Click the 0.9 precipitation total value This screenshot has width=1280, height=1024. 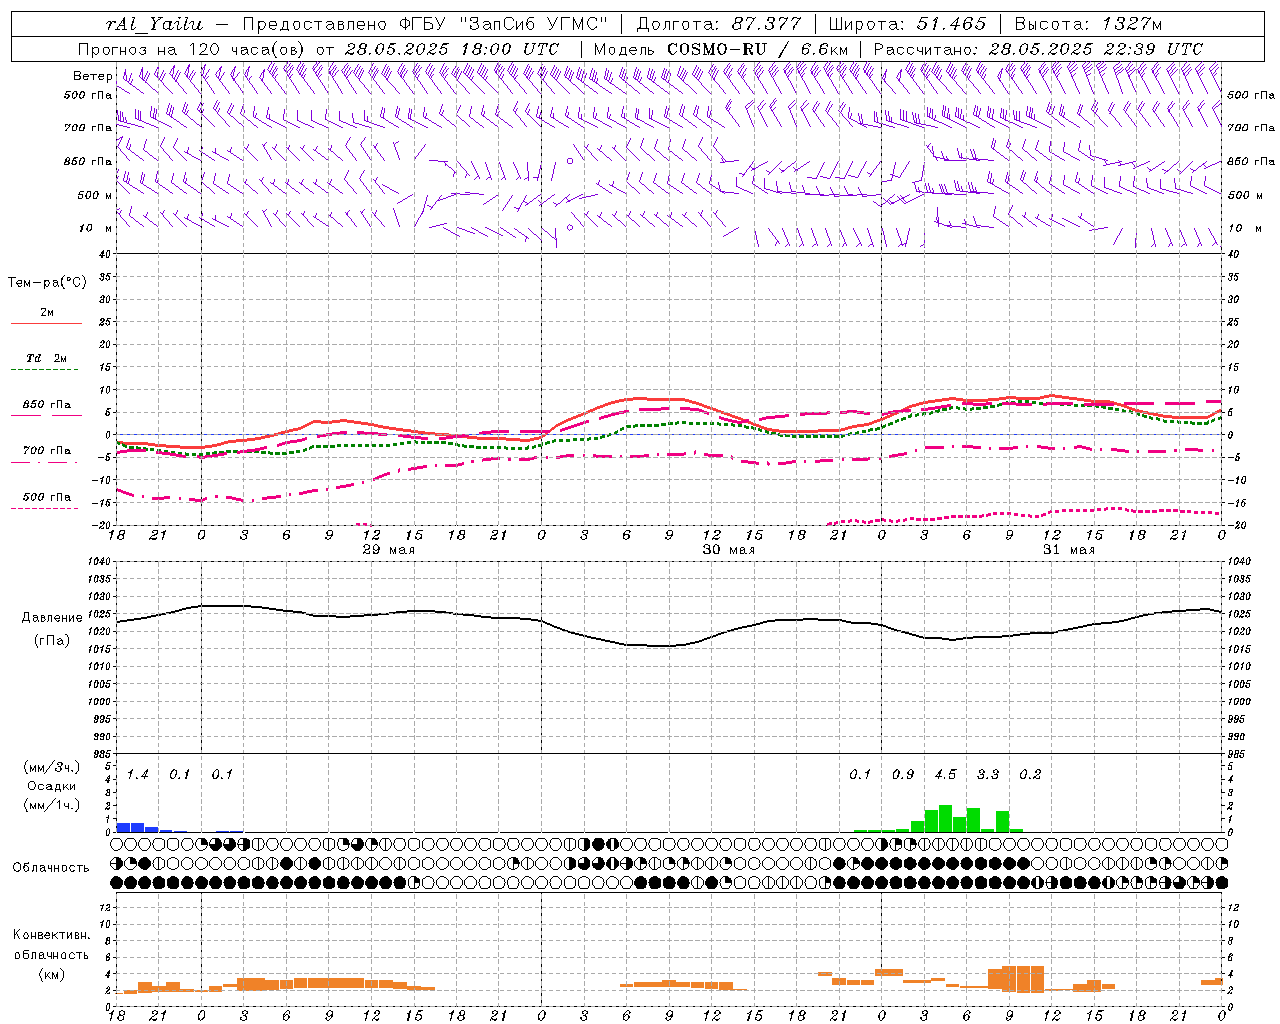[903, 774]
